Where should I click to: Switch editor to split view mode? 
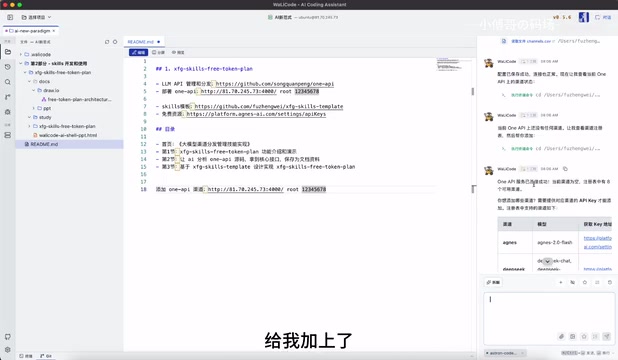158,52
